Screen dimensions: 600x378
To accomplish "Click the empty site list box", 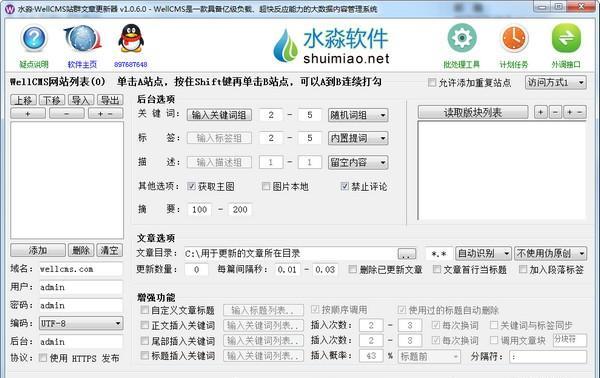I will point(67,180).
